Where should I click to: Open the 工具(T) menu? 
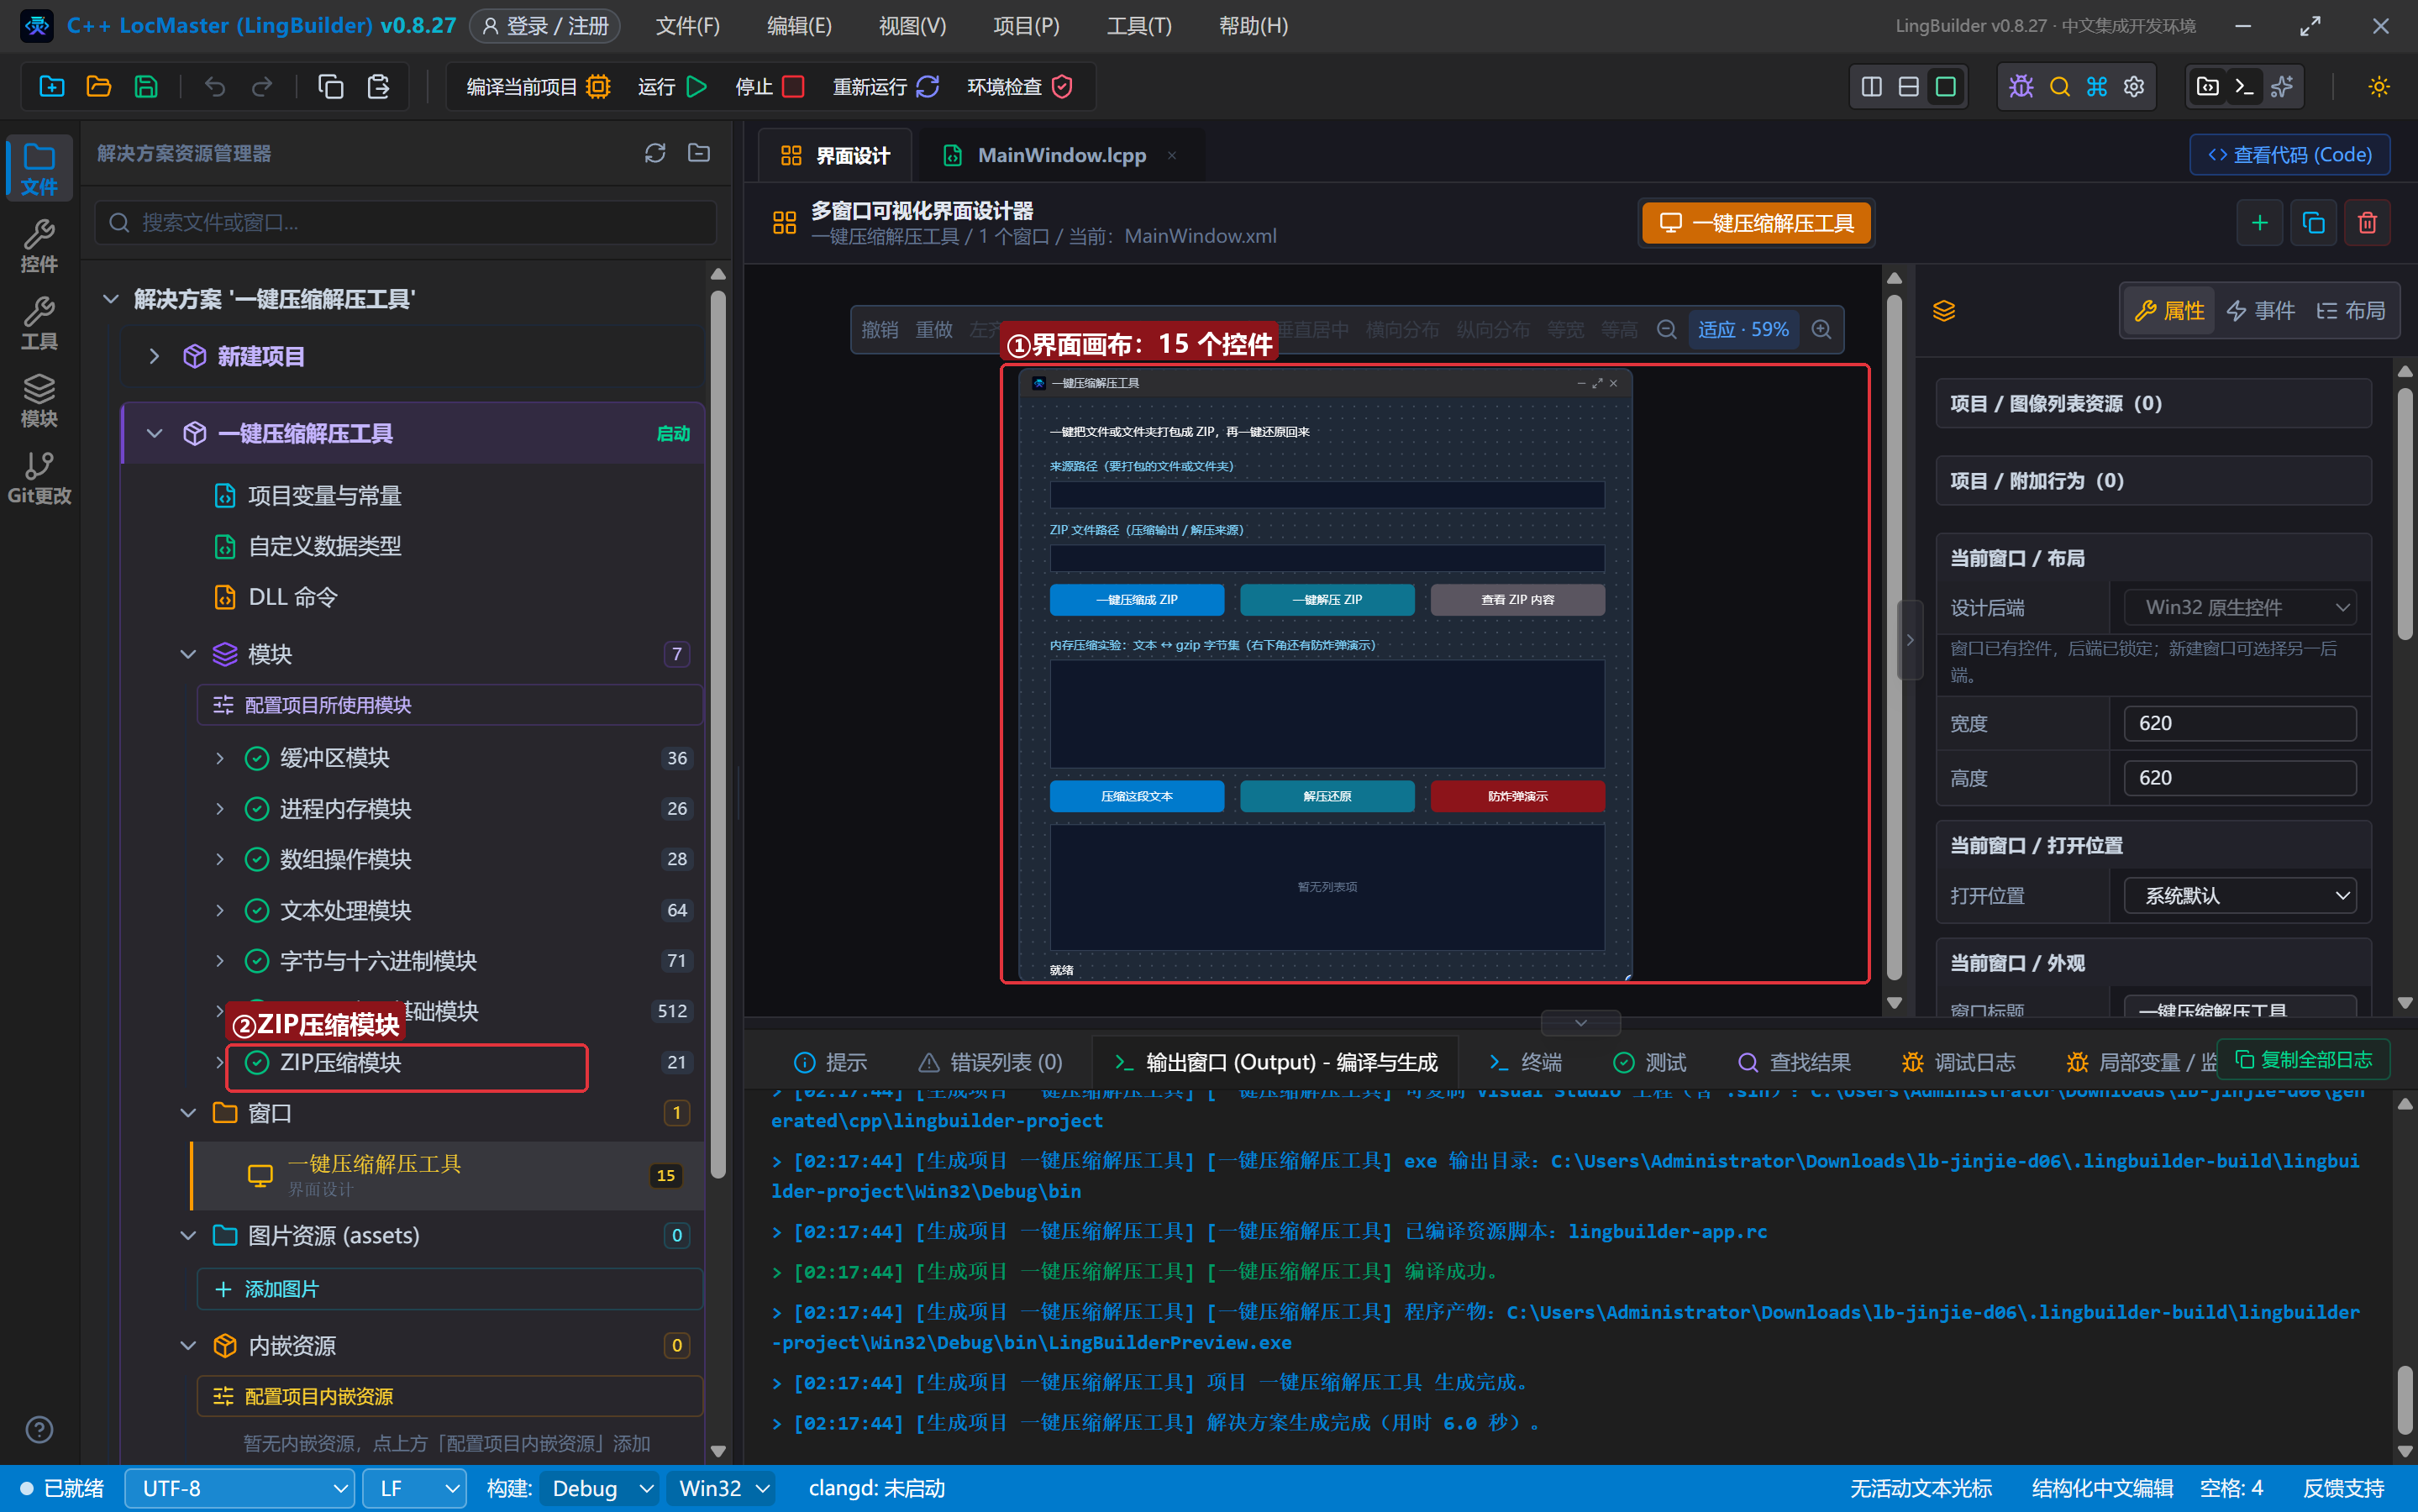1139,26
